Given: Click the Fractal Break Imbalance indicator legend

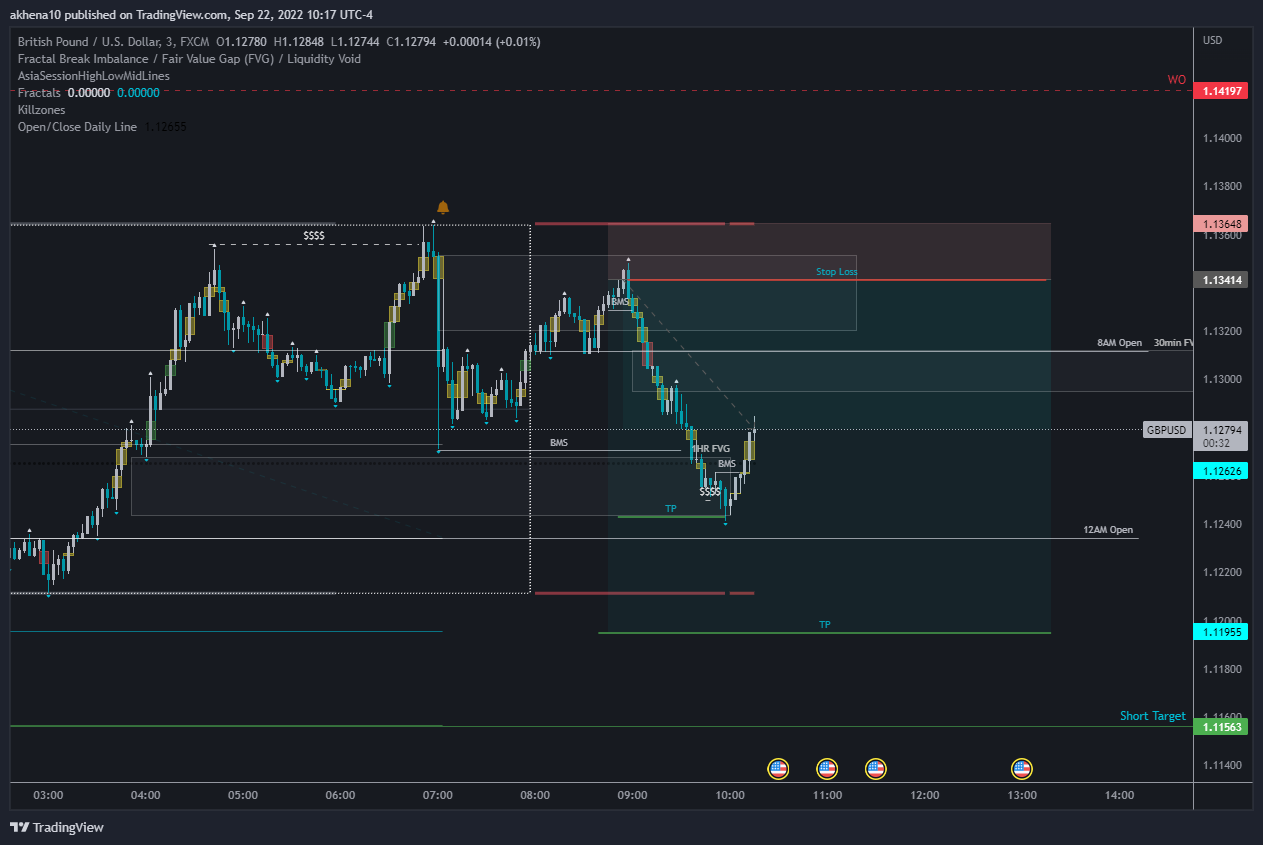Looking at the screenshot, I should 189,58.
